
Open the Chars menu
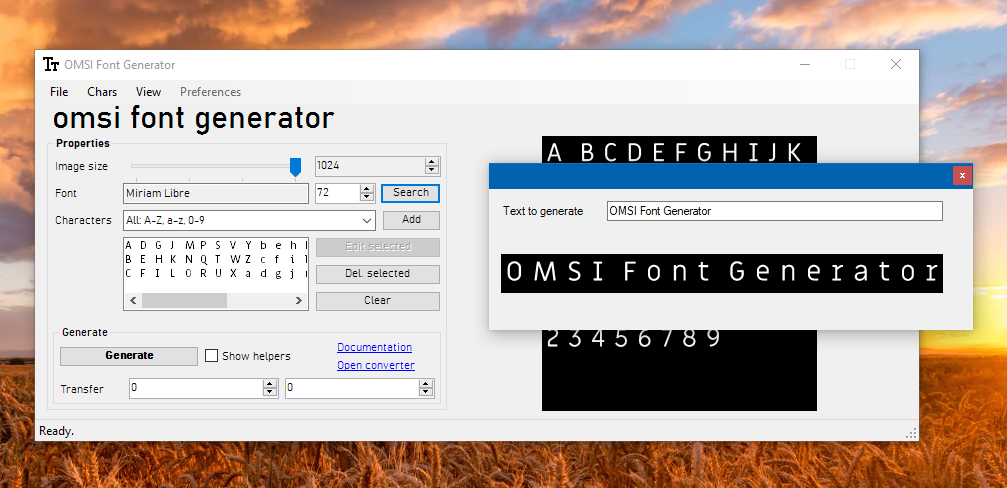tap(102, 92)
